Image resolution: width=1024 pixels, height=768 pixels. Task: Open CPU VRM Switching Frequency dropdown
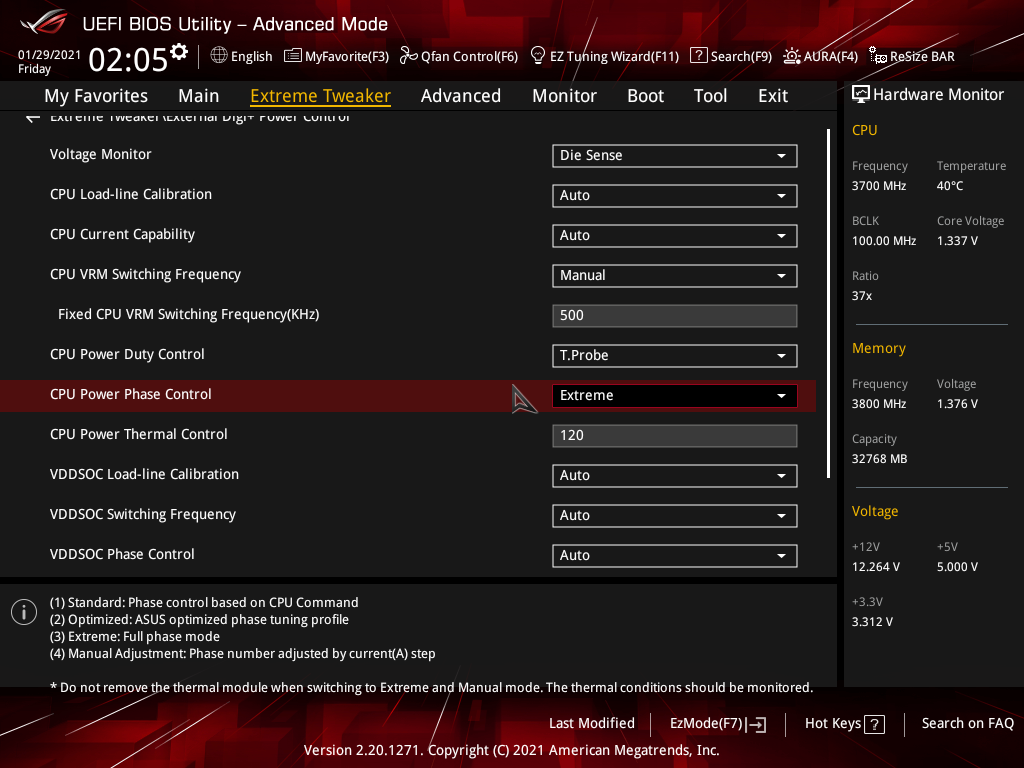tap(675, 276)
